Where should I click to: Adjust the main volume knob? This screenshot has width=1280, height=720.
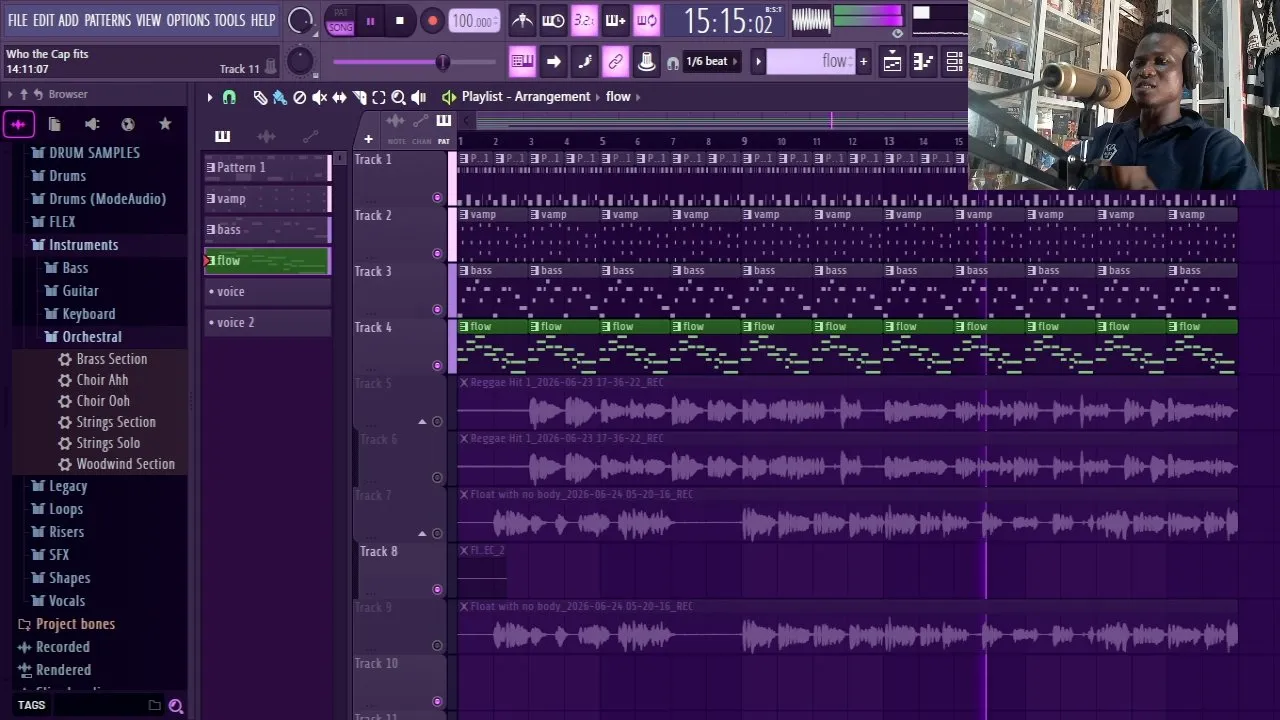click(300, 20)
